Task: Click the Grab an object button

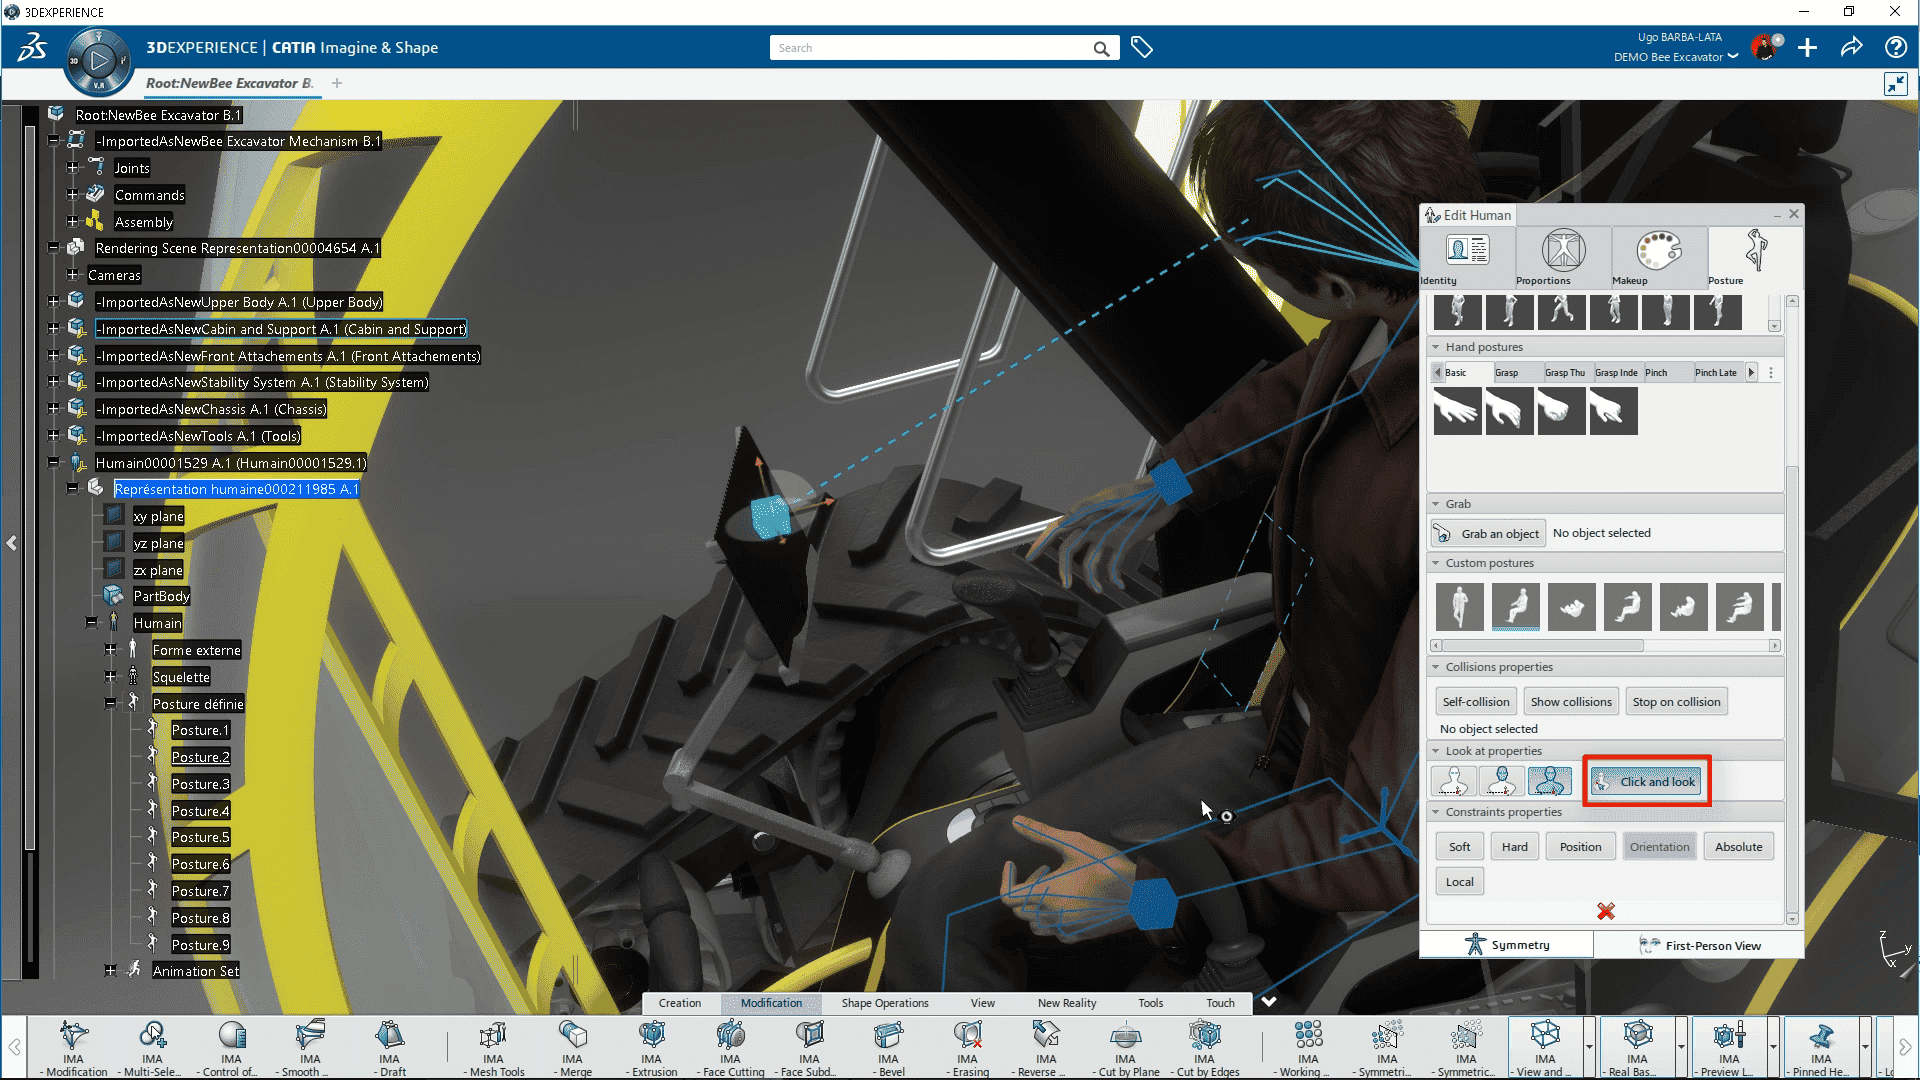Action: pos(1488,533)
